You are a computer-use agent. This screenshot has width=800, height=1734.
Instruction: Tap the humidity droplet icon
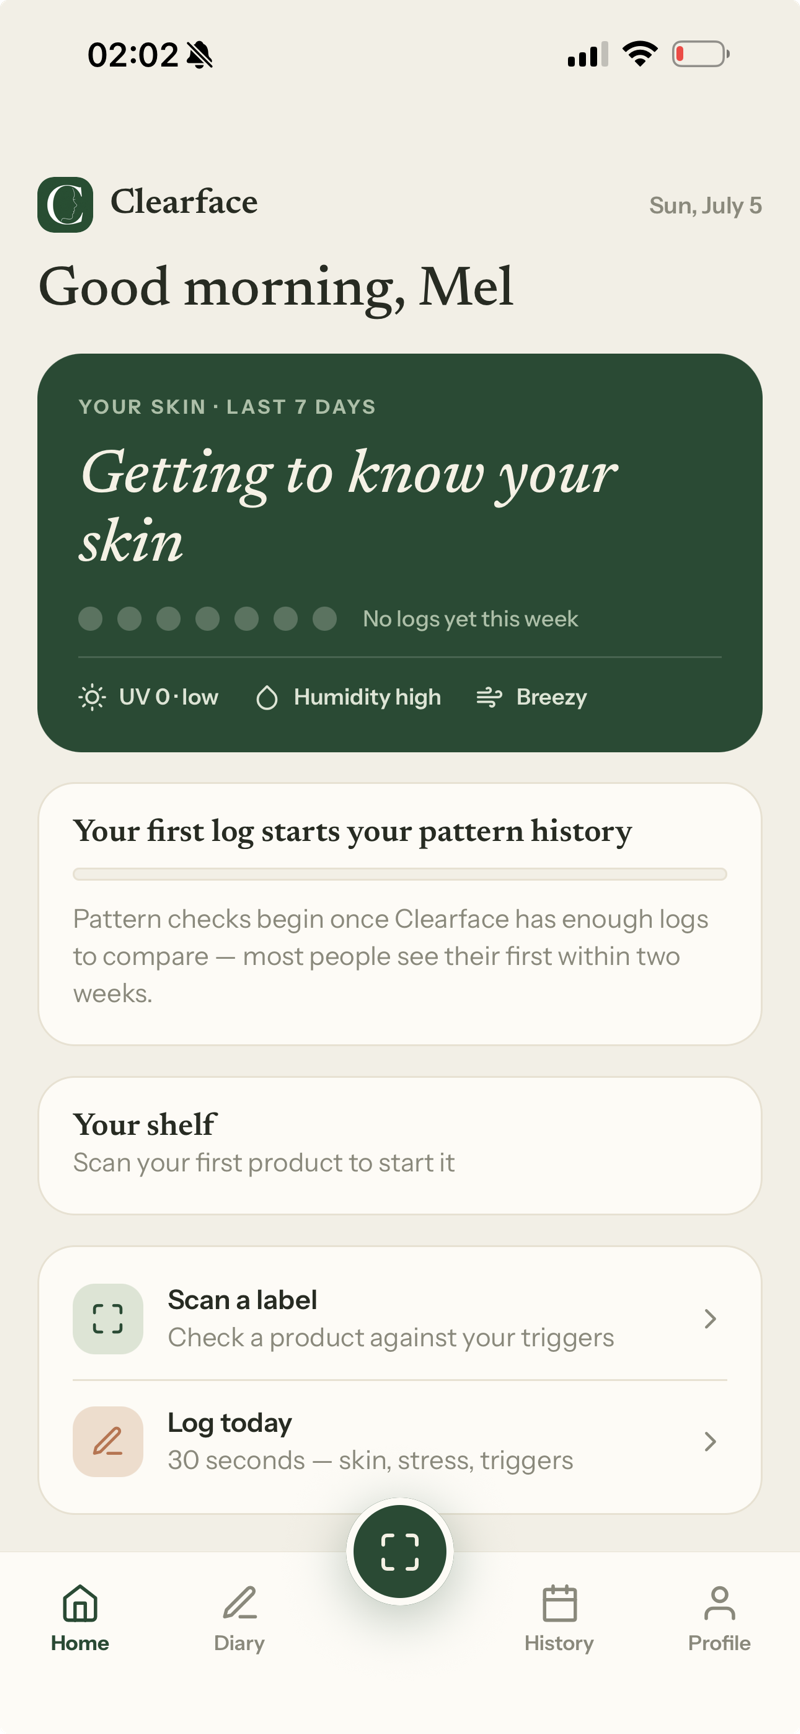[266, 697]
